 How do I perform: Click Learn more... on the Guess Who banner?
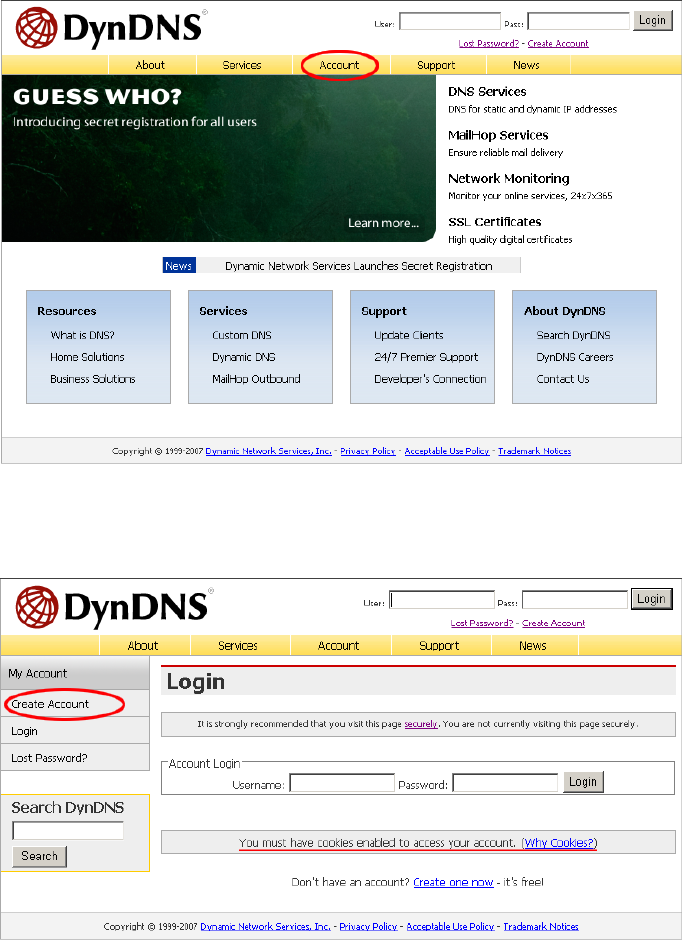(384, 223)
